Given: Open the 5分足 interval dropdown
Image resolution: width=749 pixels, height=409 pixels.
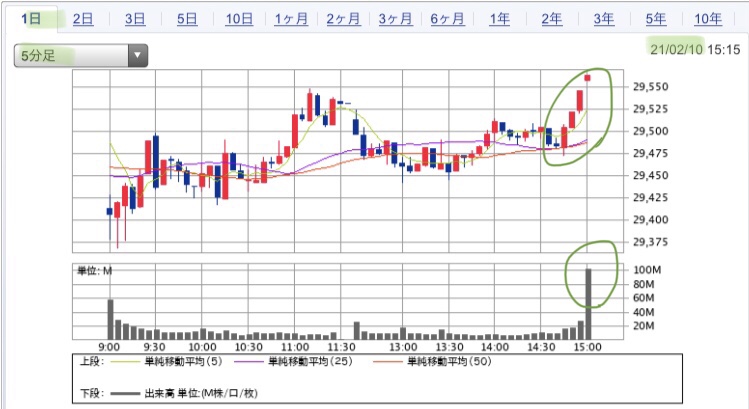Looking at the screenshot, I should (x=81, y=55).
